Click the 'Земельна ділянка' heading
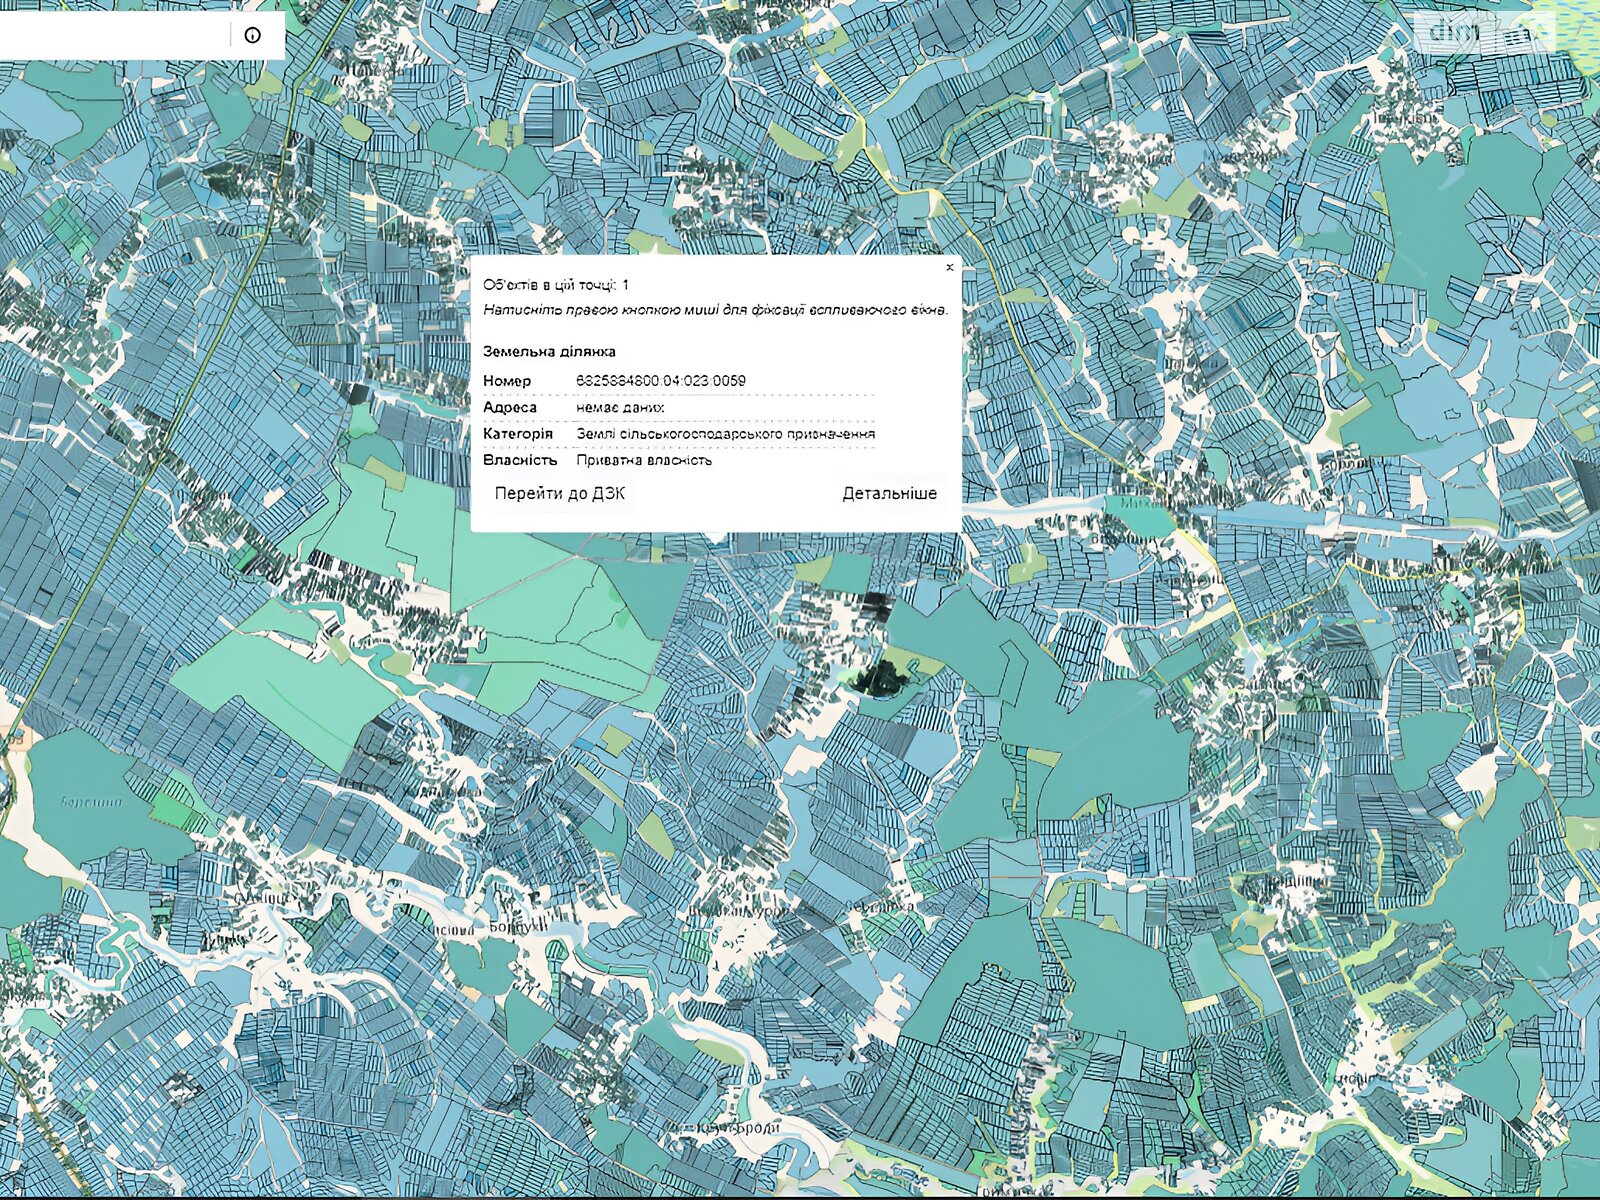Screen dimensions: 1600x1200 (x=549, y=351)
